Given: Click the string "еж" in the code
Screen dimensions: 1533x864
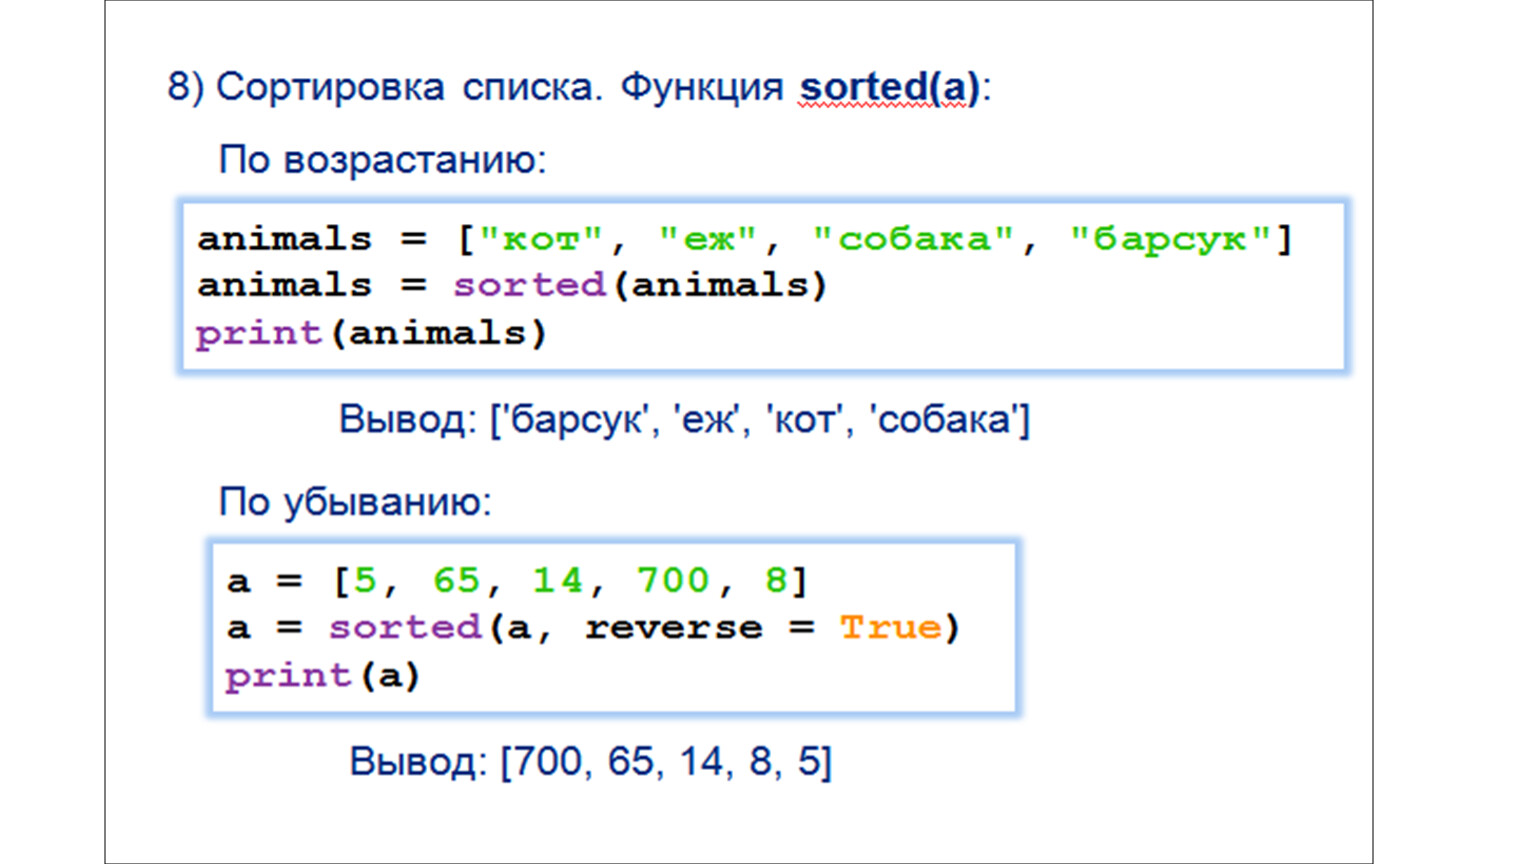Looking at the screenshot, I should click(708, 239).
